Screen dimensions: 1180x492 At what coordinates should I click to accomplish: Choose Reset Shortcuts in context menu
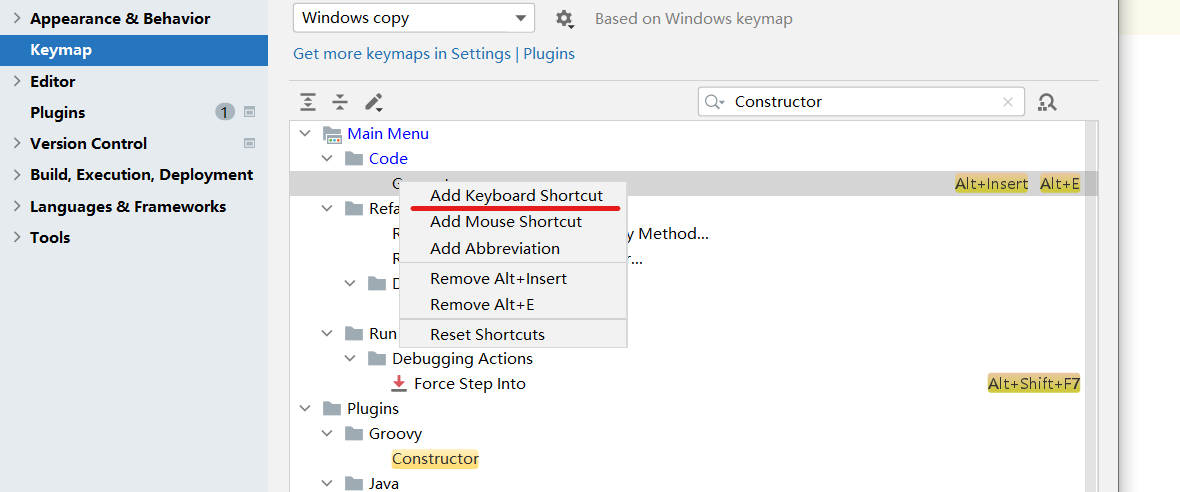(487, 334)
